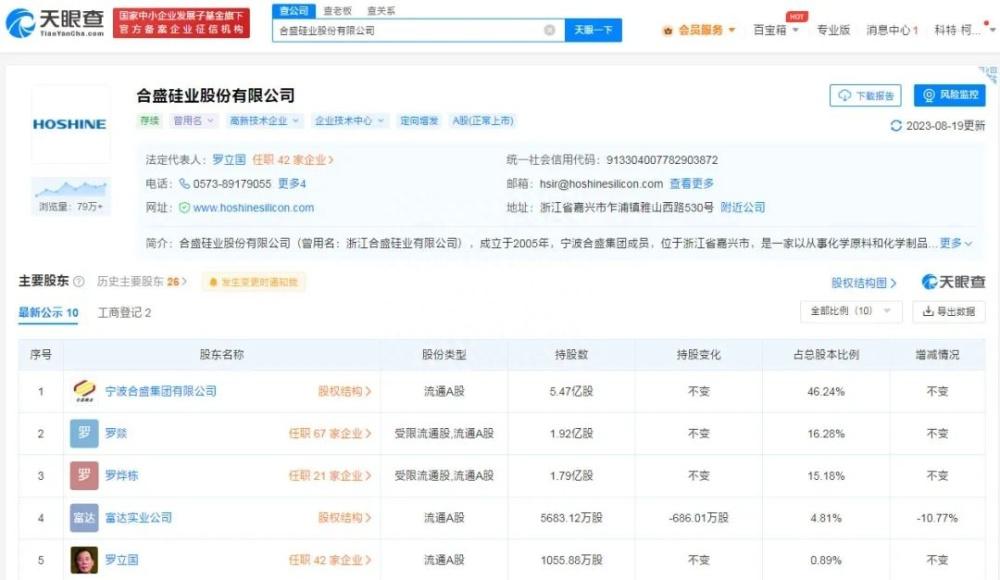This screenshot has height=580, width=1000.
Task: Expand the company summary with 更多
Action: tap(956, 243)
